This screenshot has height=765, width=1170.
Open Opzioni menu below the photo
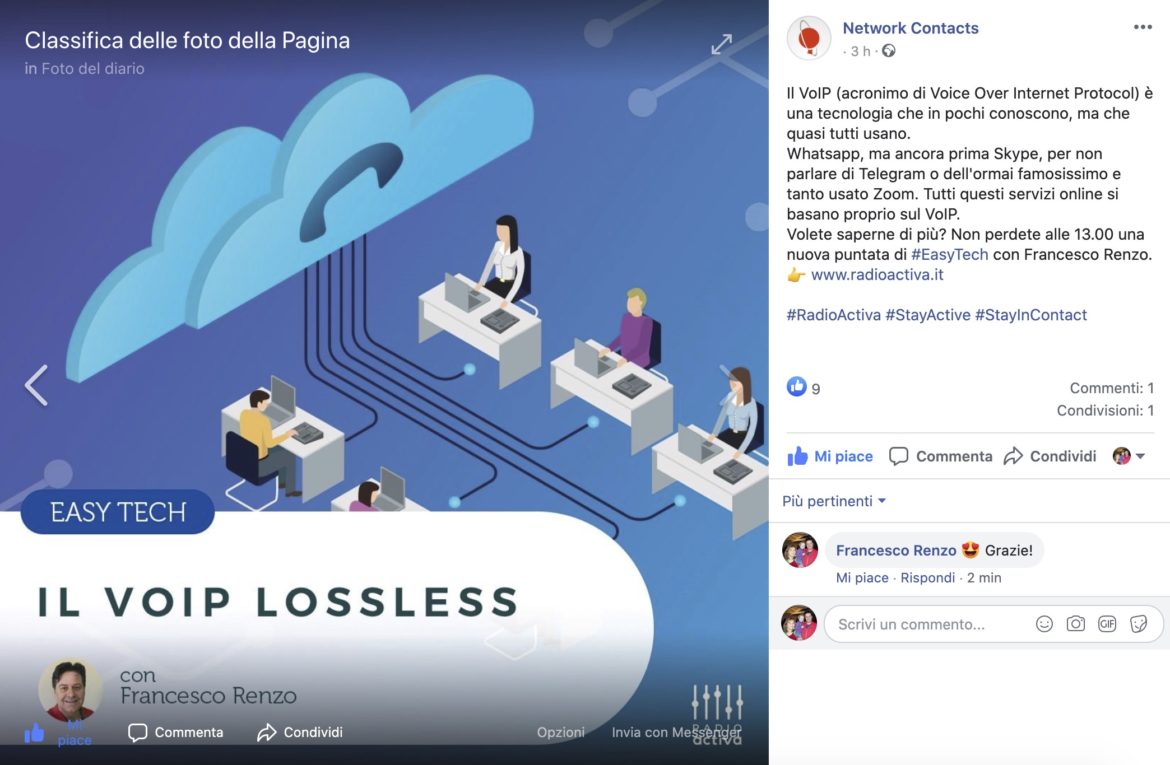point(560,732)
